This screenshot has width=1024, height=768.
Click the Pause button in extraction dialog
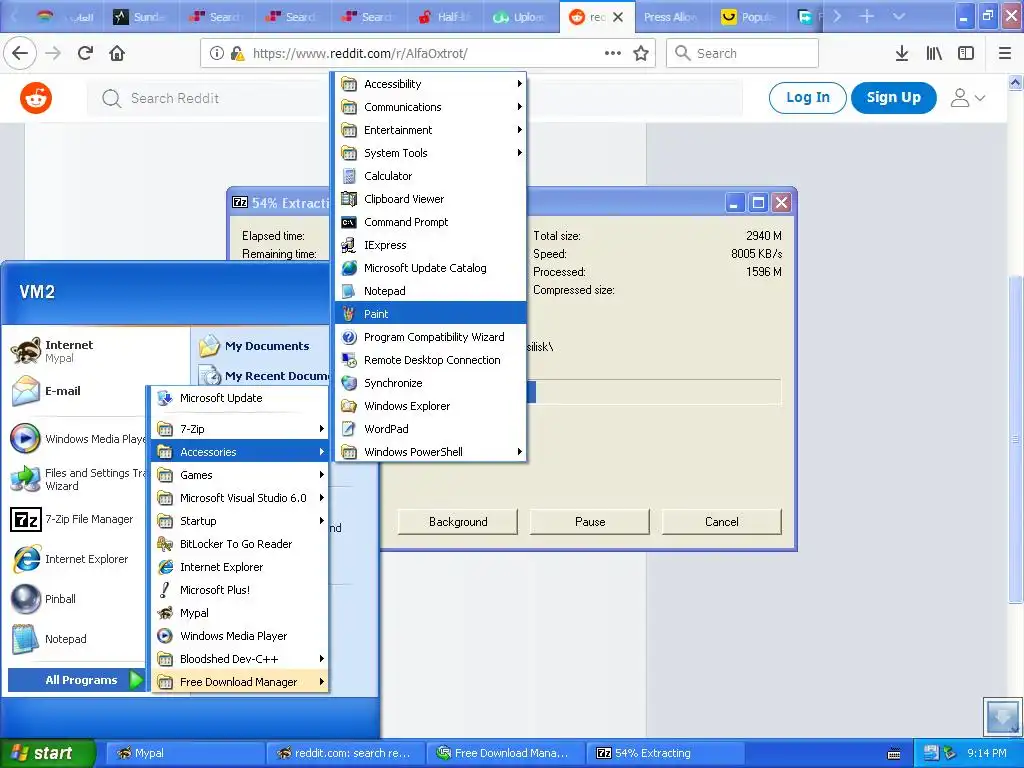(x=590, y=522)
